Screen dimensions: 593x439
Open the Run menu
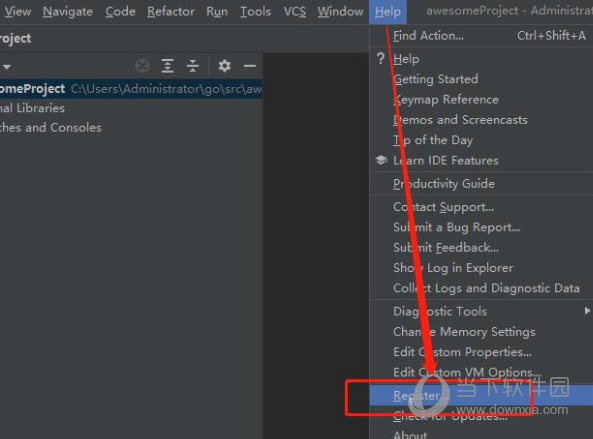pos(217,12)
